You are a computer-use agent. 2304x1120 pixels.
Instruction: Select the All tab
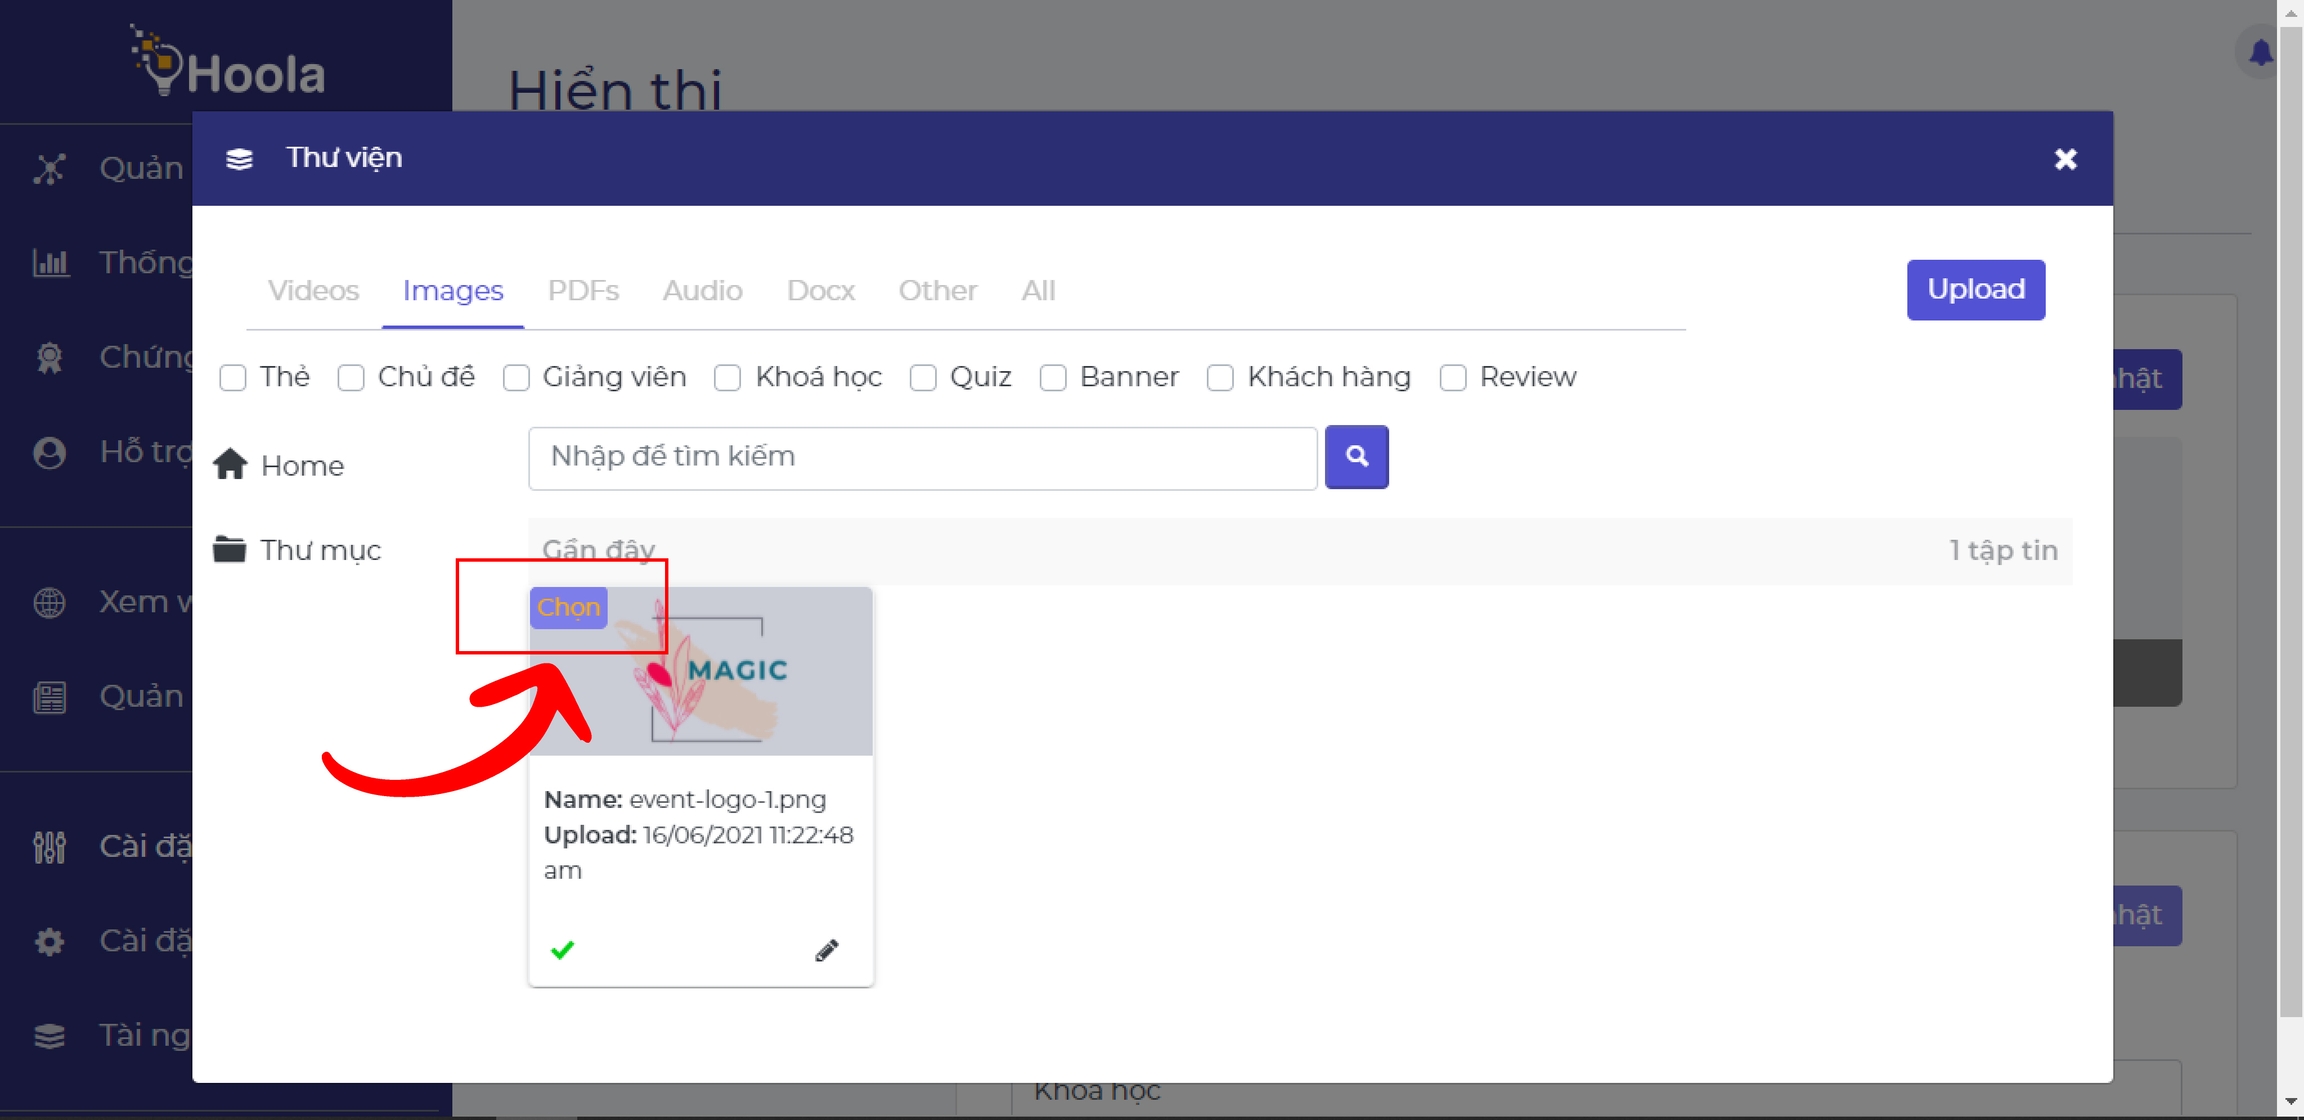tap(1037, 291)
